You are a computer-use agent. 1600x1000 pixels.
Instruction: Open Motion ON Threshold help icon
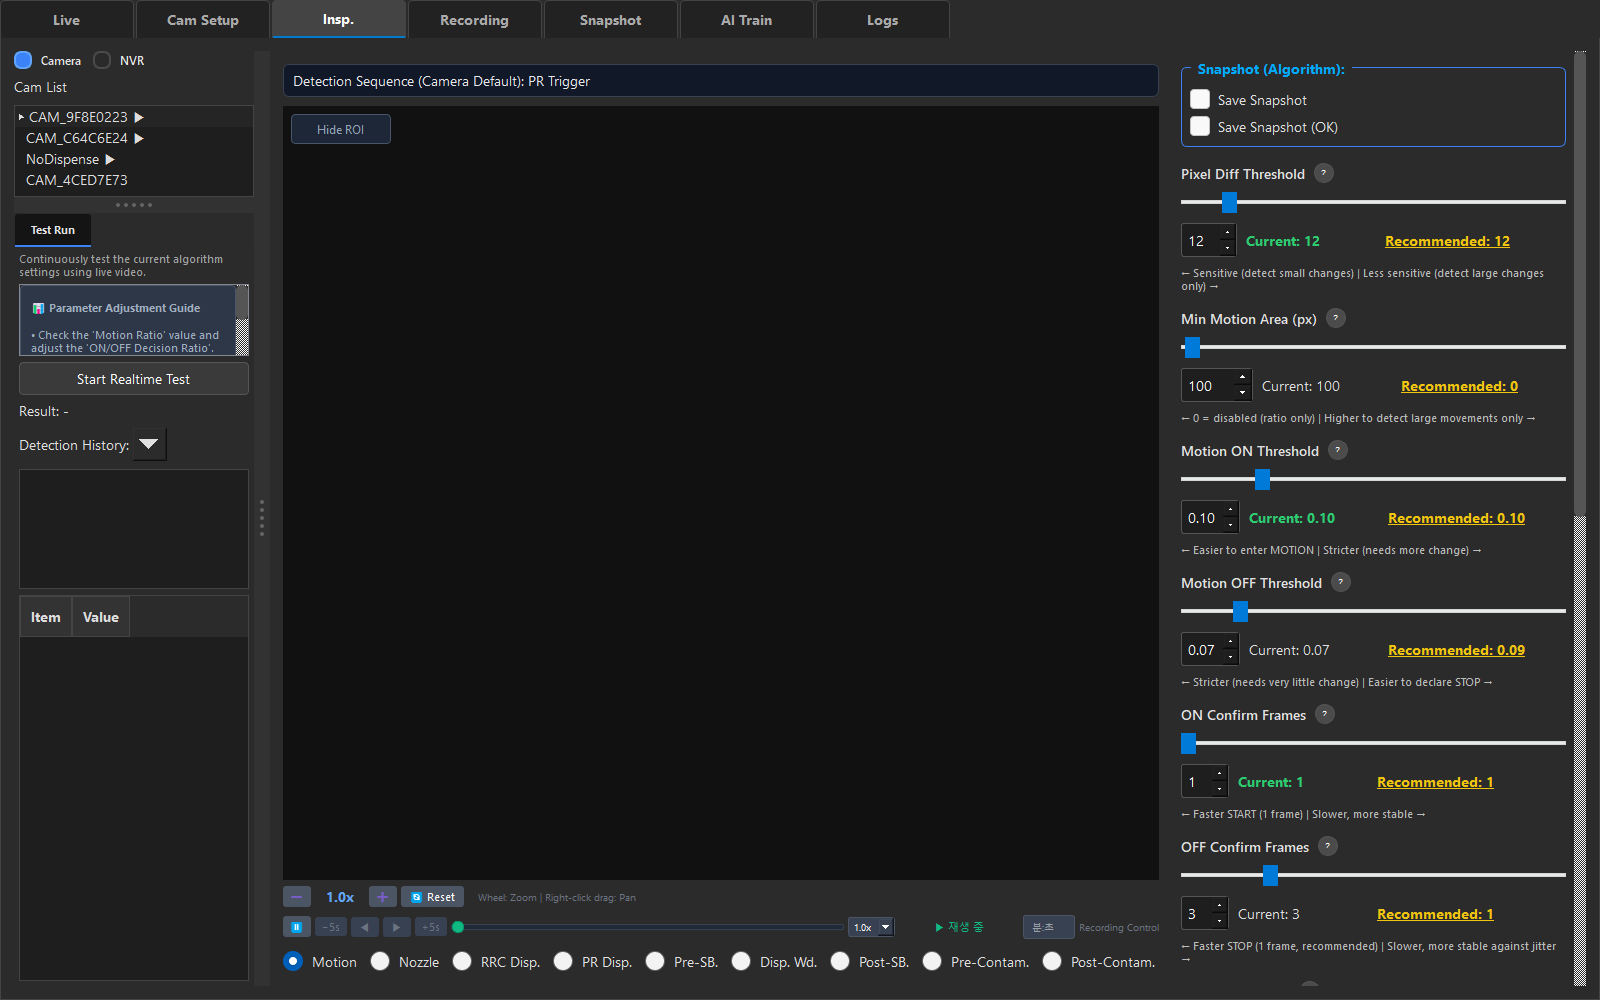(1338, 450)
